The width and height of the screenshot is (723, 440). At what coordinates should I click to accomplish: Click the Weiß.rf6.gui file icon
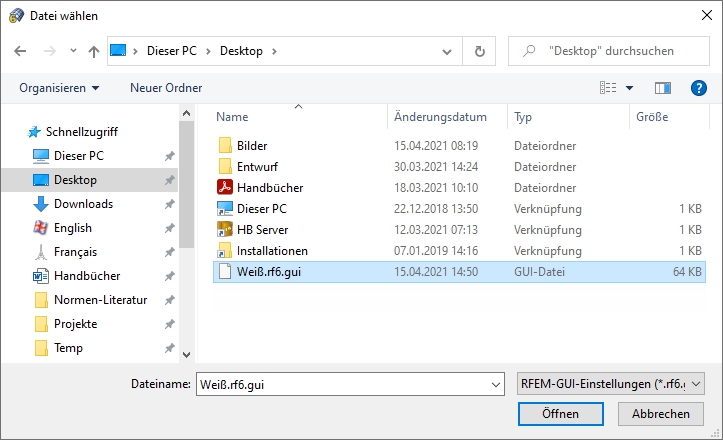(x=225, y=271)
